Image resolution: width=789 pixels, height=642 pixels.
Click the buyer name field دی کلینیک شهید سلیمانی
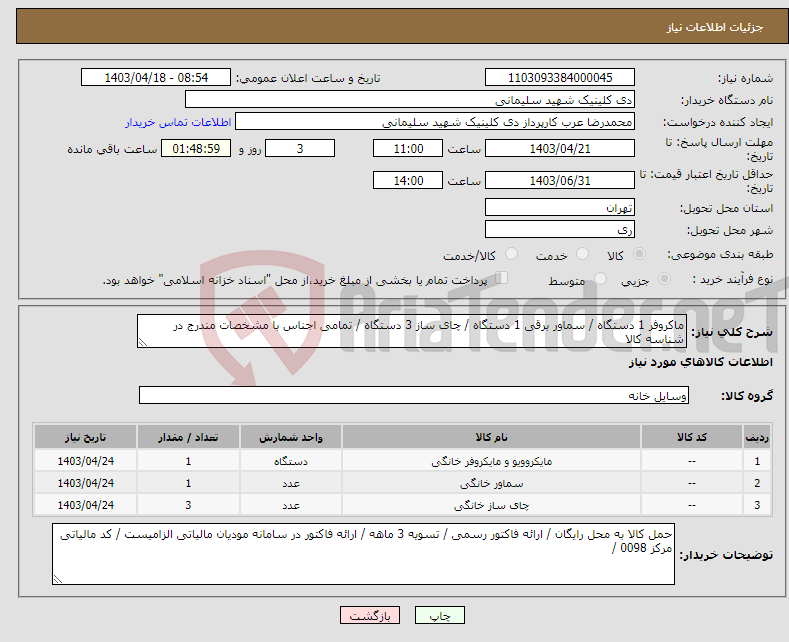click(x=410, y=100)
